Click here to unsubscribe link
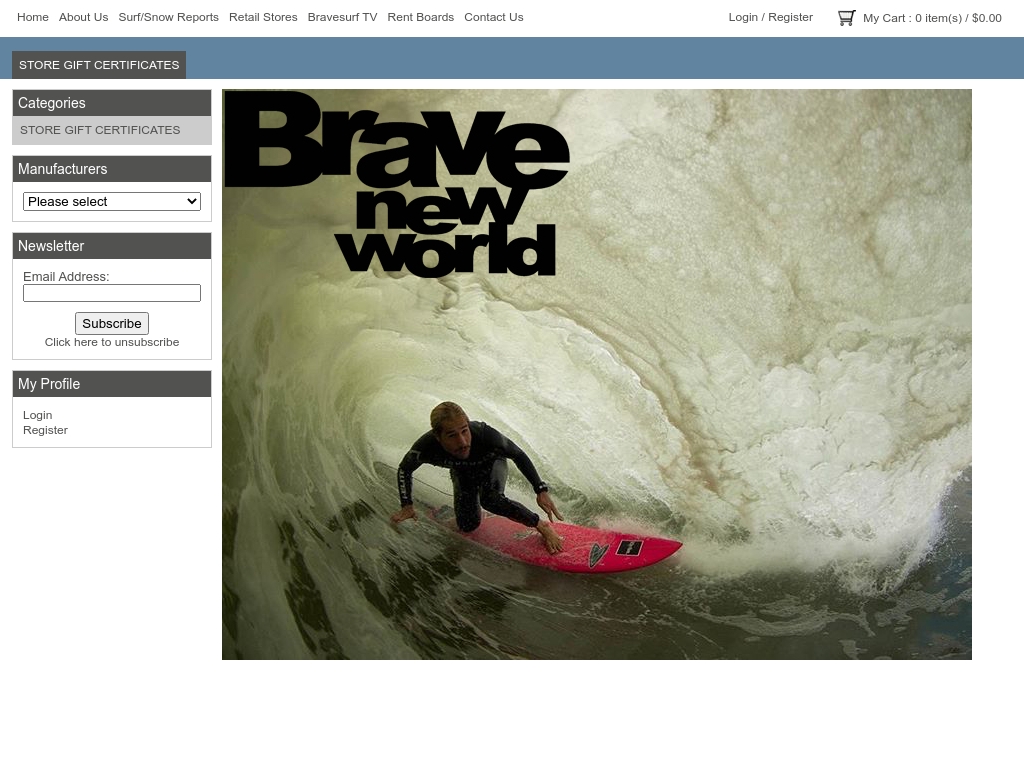This screenshot has width=1024, height=768. 112,342
